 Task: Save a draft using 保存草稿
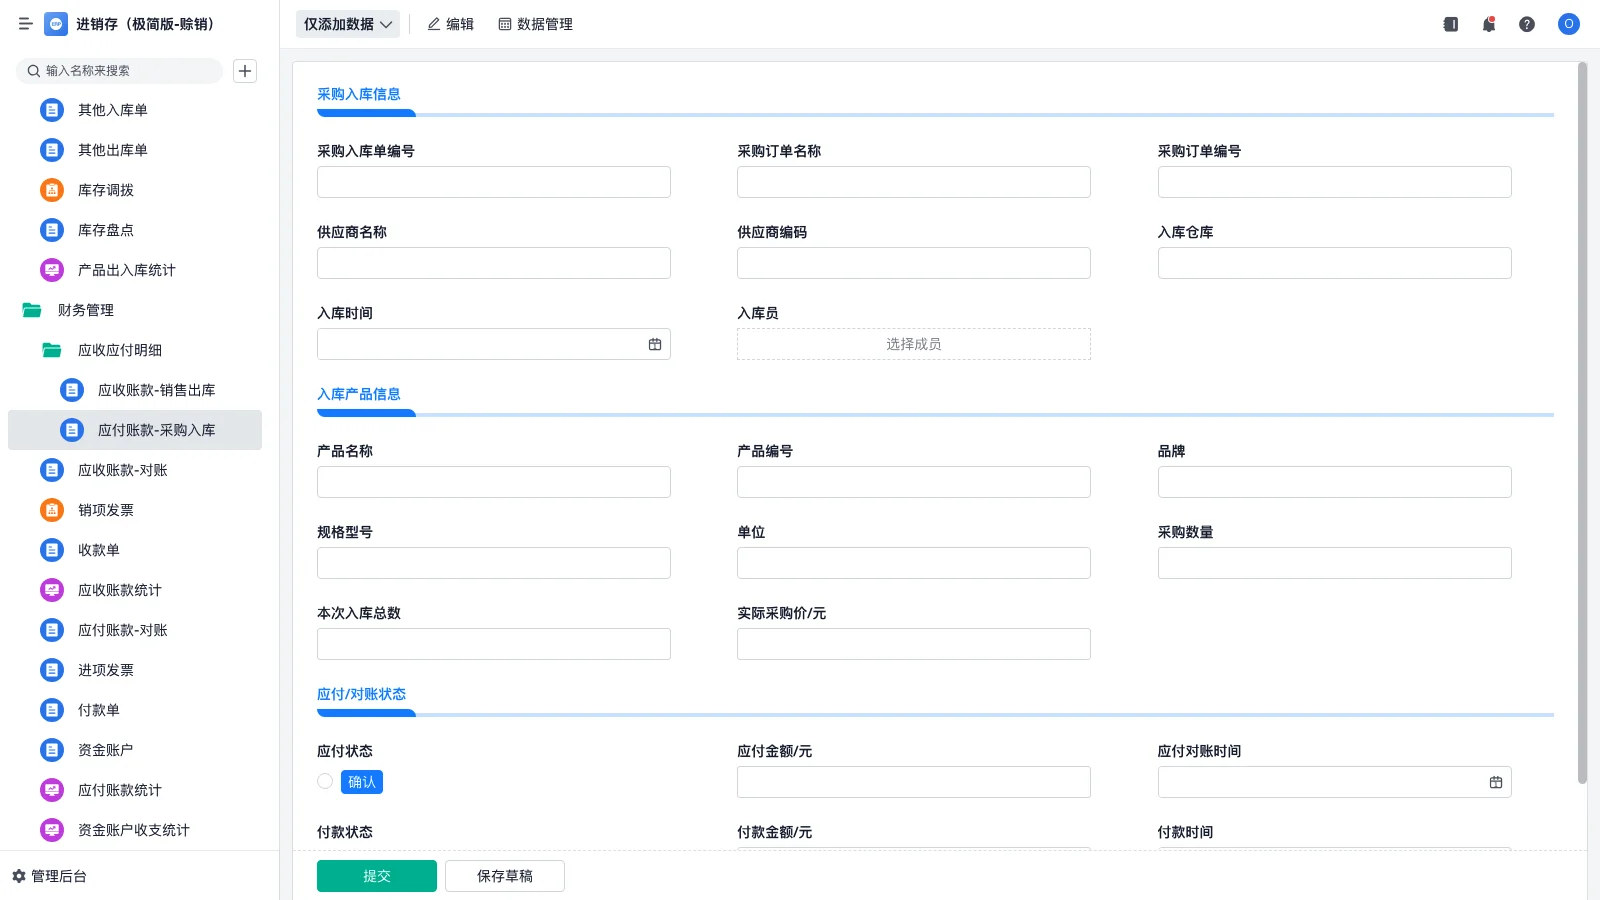tap(504, 875)
